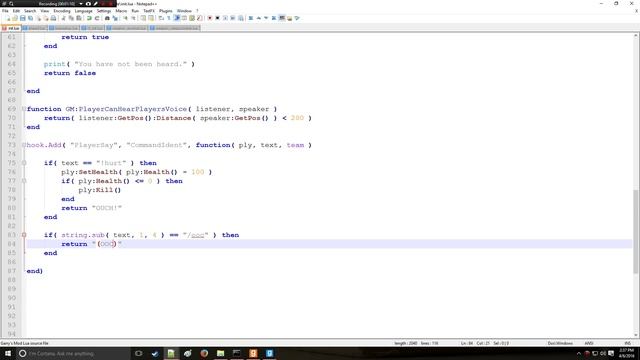Open the Run menu
The height and width of the screenshot is (360, 640).
[135, 11]
